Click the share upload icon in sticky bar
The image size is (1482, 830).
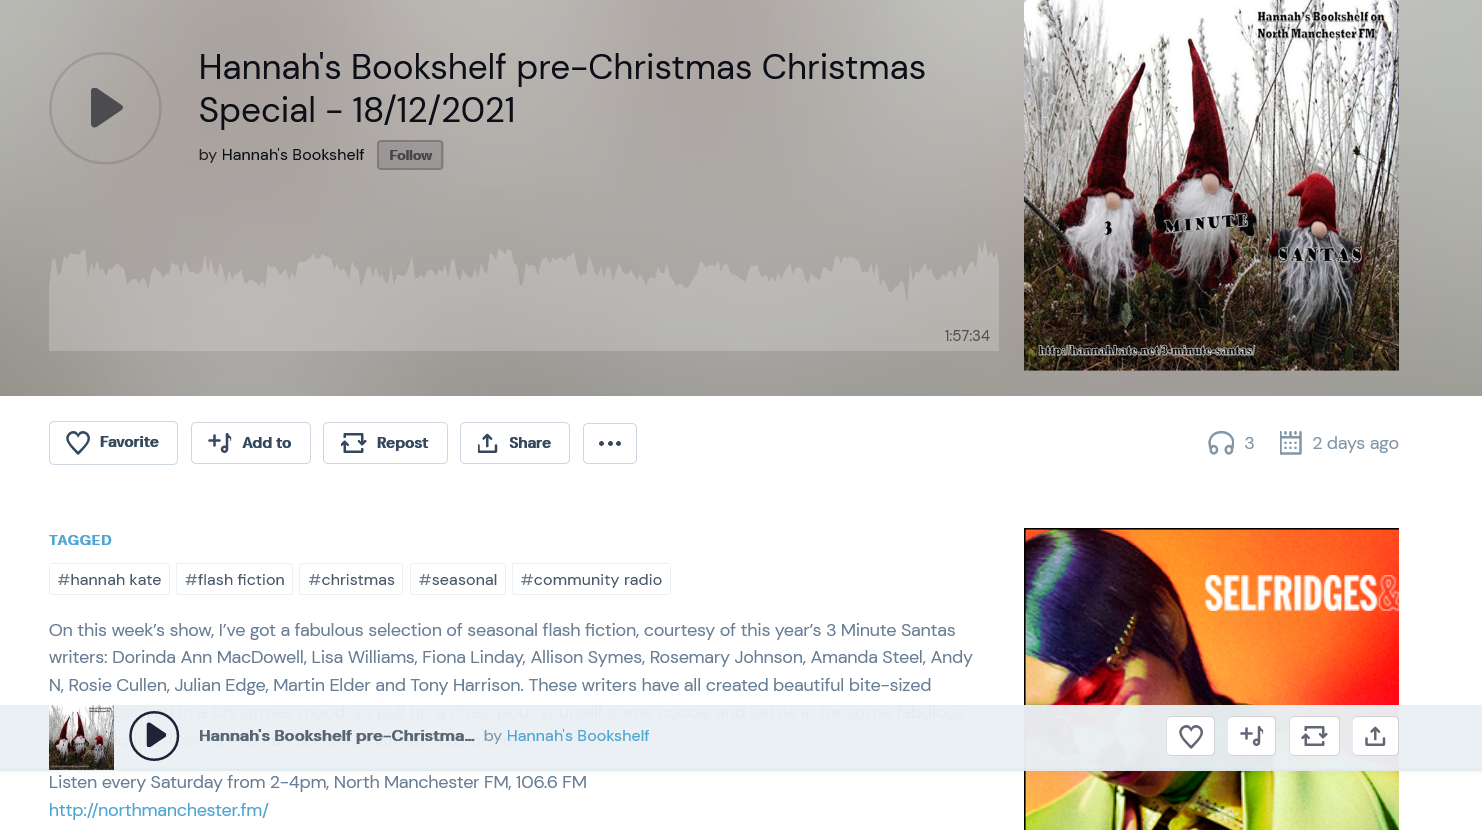click(1375, 736)
